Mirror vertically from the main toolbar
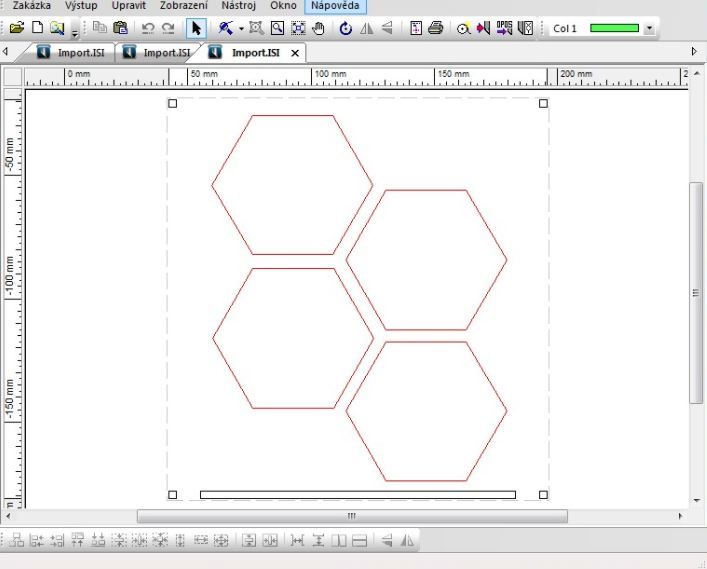 click(387, 28)
